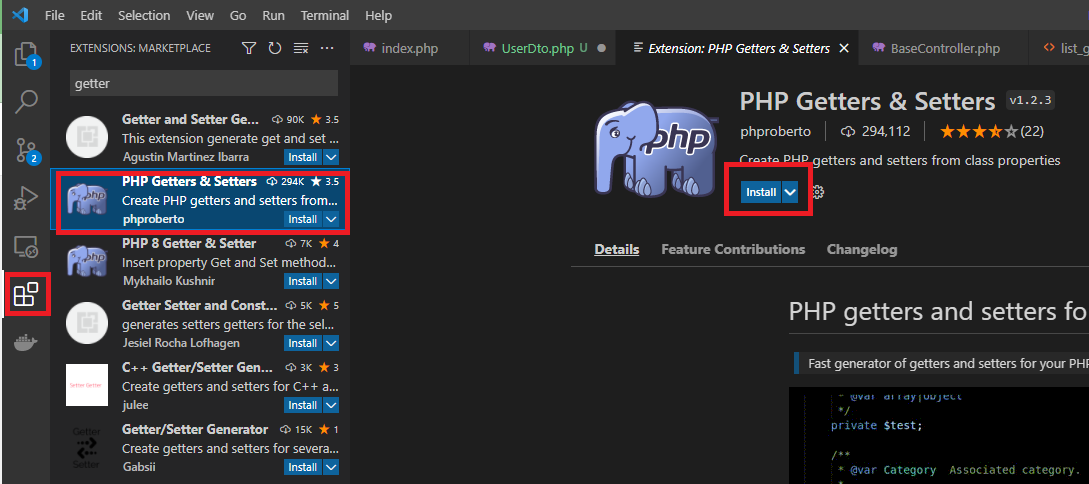Expand install options for C++ Getter/Setter Generator

(331, 405)
